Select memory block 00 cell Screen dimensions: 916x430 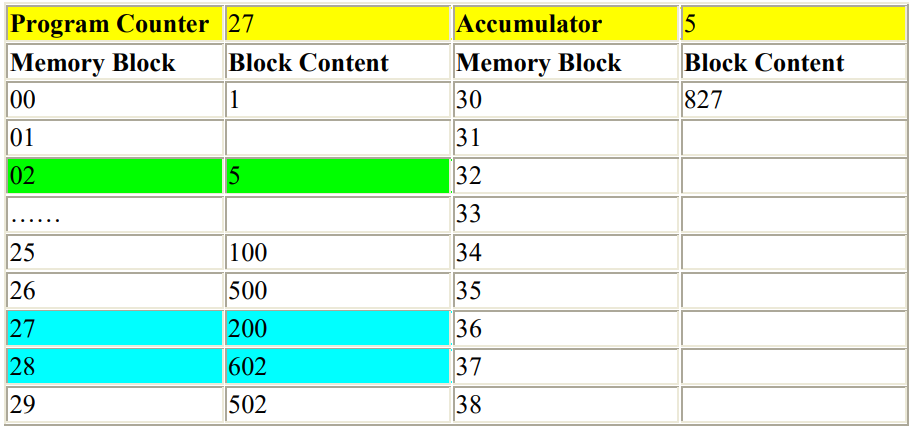[x=115, y=100]
